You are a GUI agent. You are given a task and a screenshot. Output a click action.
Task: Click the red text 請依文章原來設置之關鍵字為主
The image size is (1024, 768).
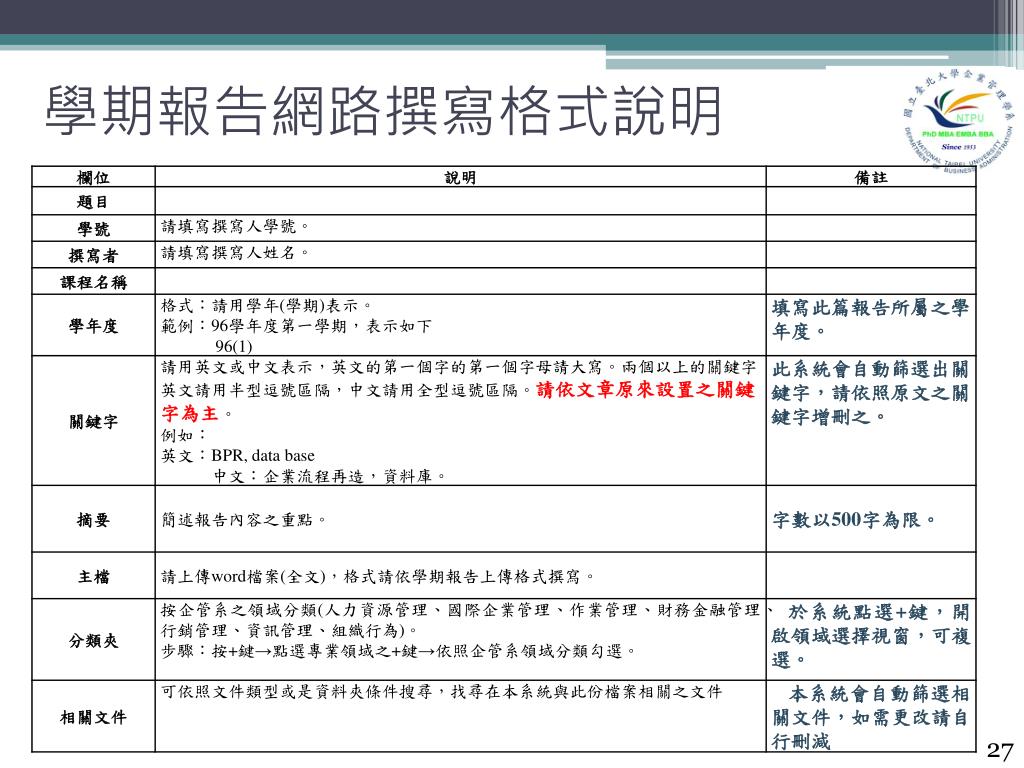[458, 401]
